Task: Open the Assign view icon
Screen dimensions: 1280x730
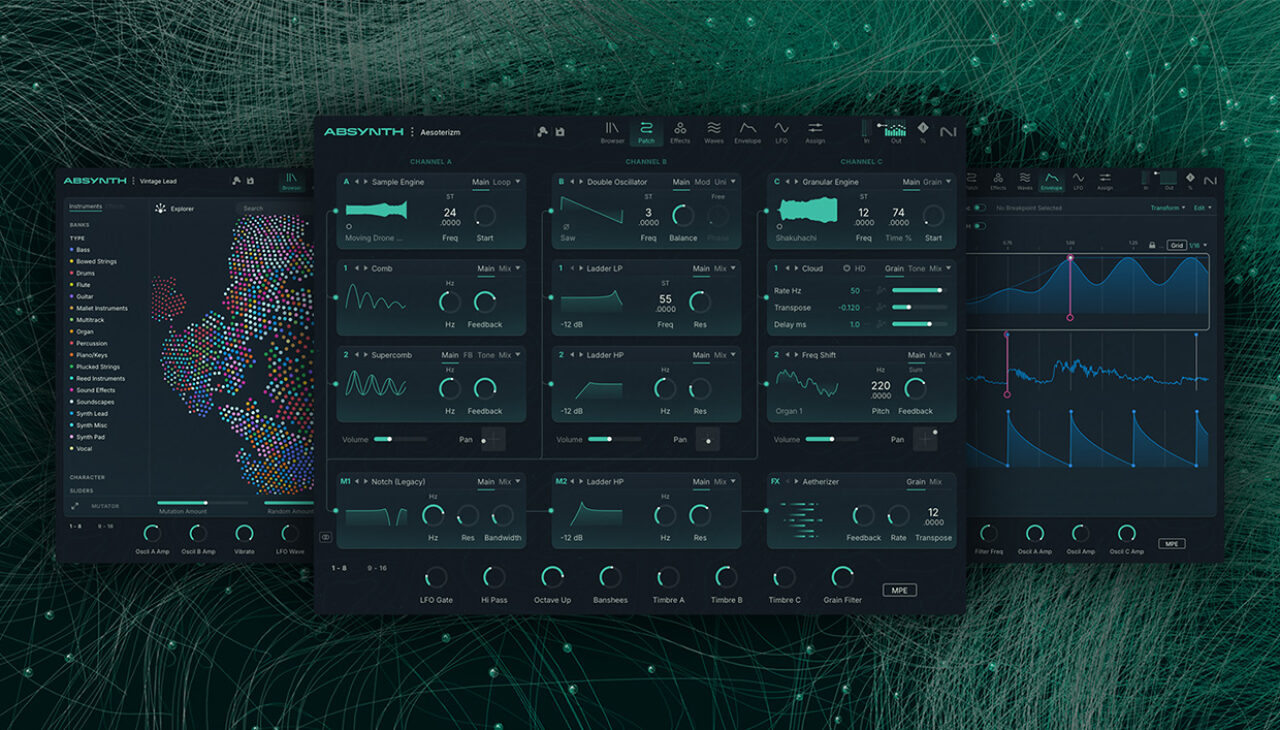Action: pyautogui.click(x=815, y=131)
